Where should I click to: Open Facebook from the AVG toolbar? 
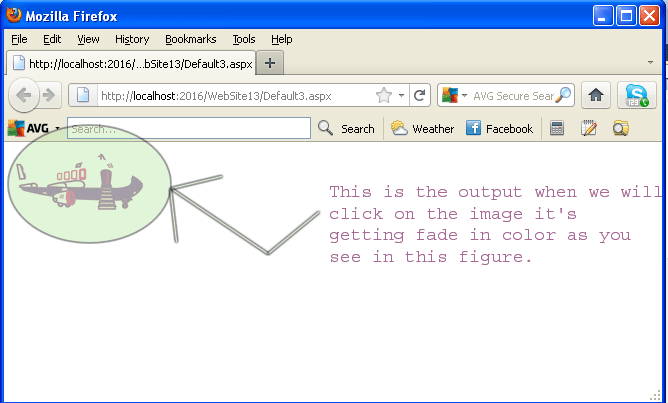click(x=499, y=128)
